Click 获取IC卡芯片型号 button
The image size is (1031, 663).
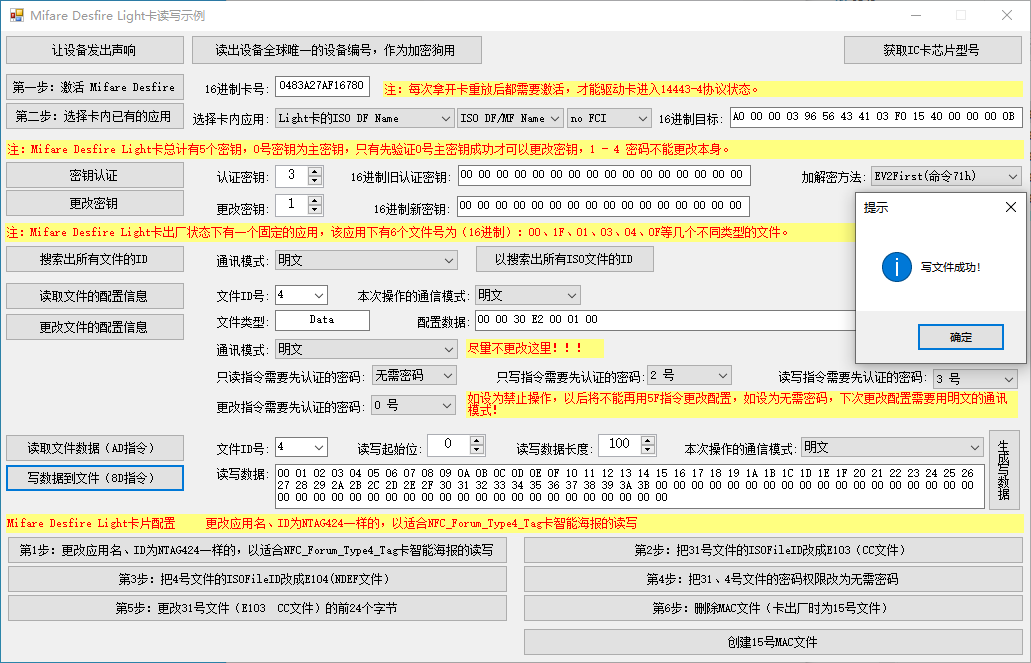pyautogui.click(x=930, y=50)
